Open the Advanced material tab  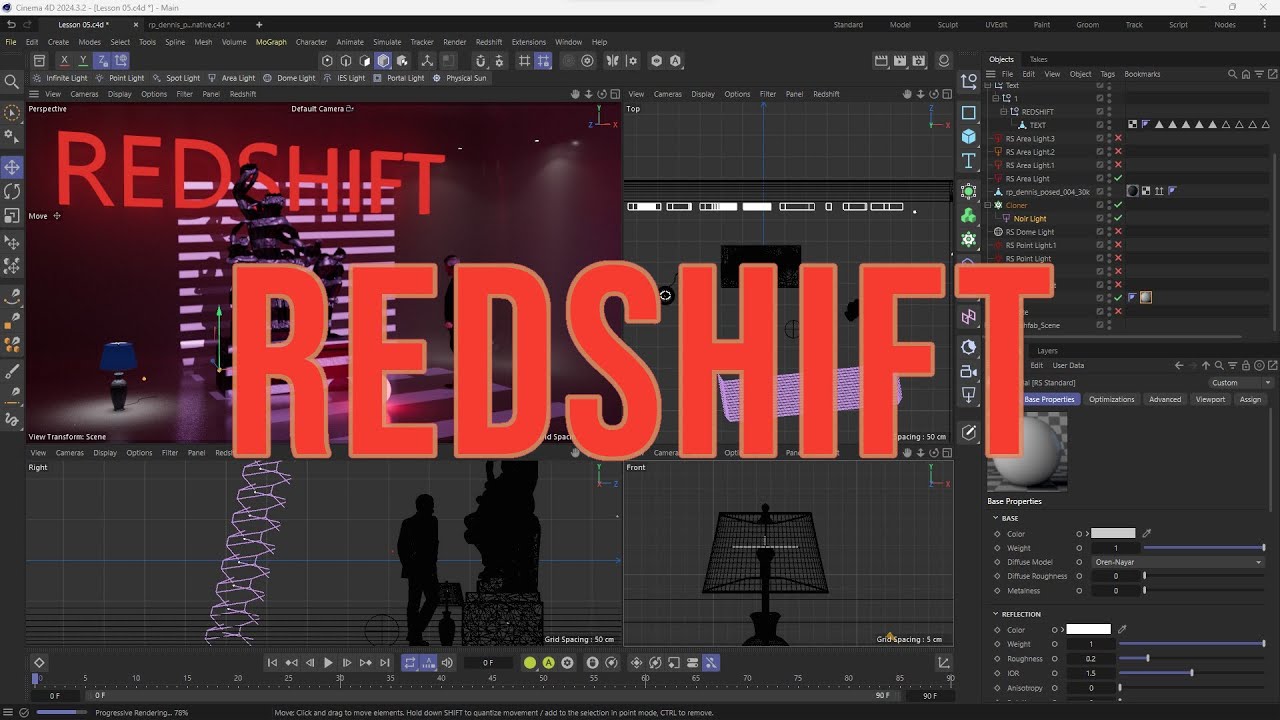pos(1165,399)
